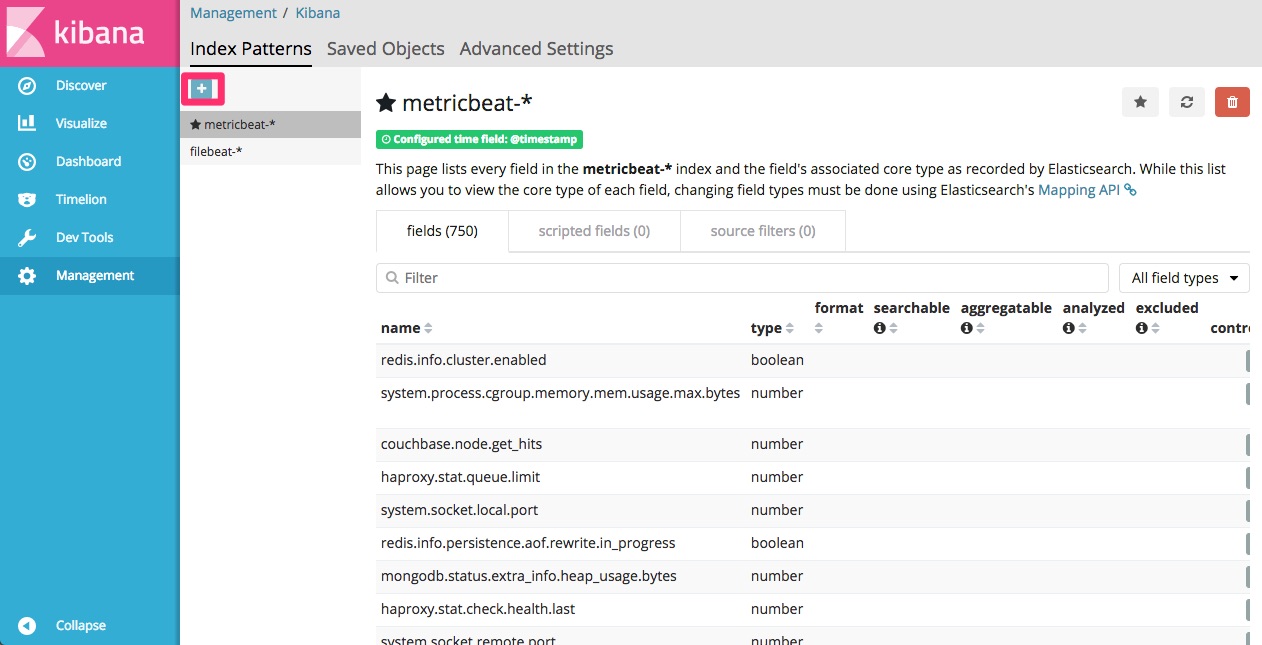Set metricbeat-* as default index via star button
This screenshot has width=1262, height=645.
[x=1140, y=102]
